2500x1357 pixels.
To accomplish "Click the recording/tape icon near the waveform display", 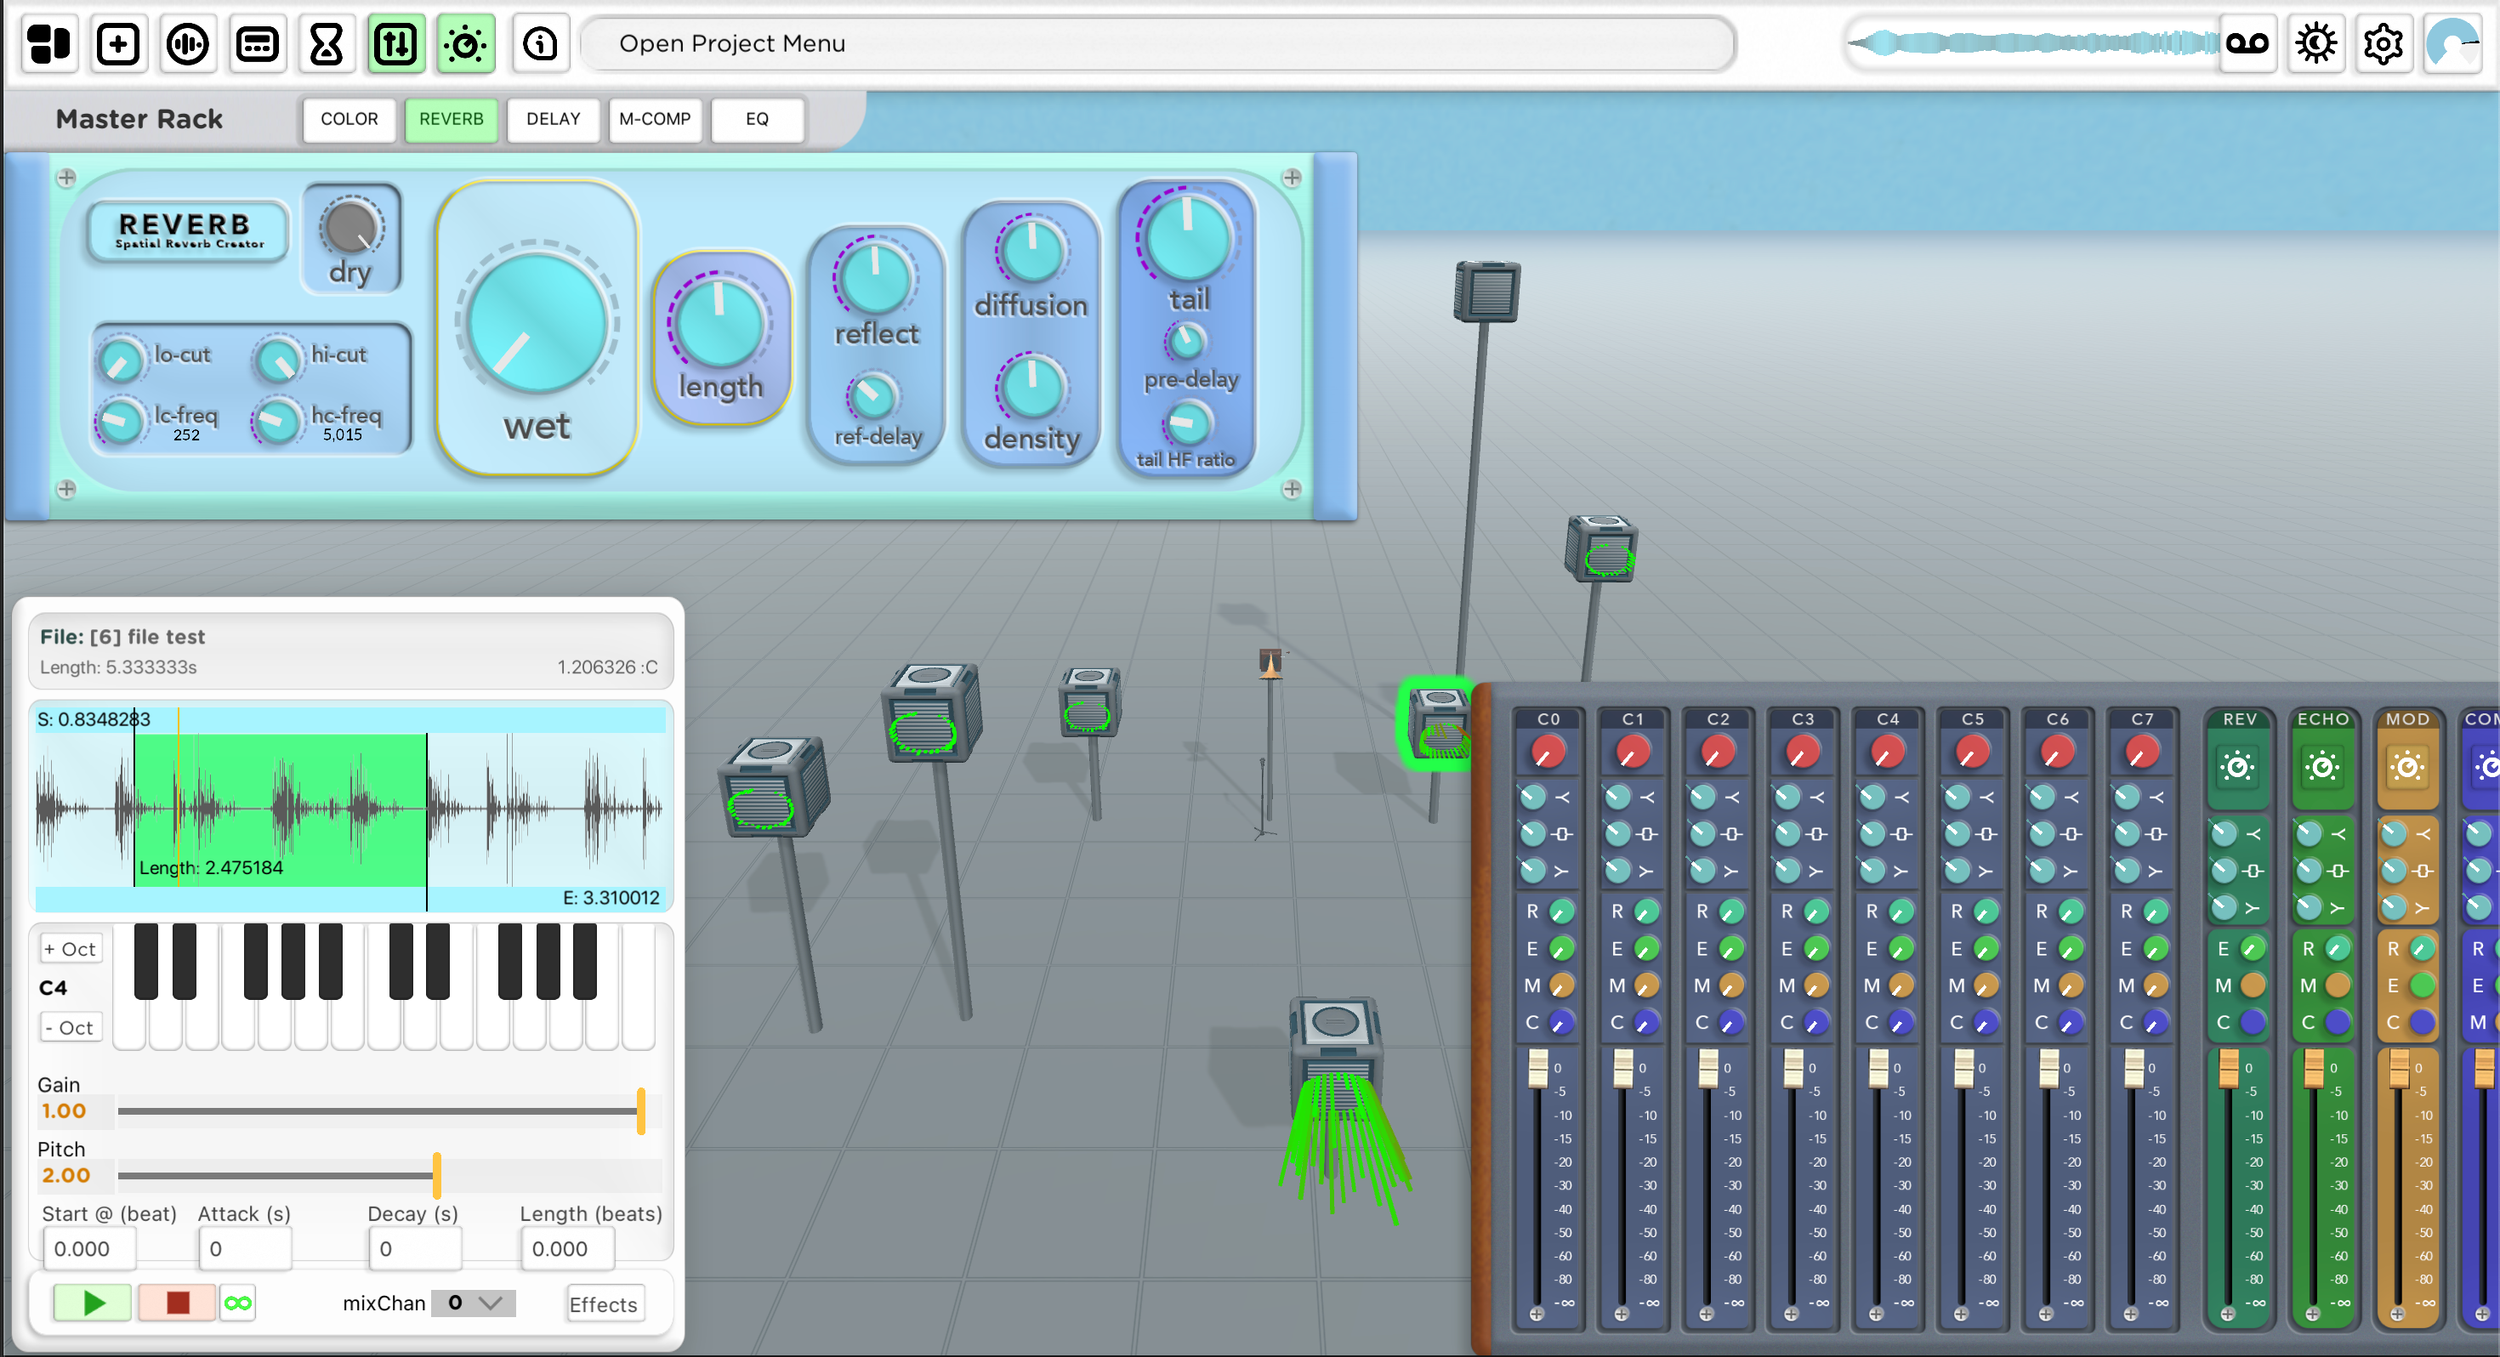I will click(2249, 43).
